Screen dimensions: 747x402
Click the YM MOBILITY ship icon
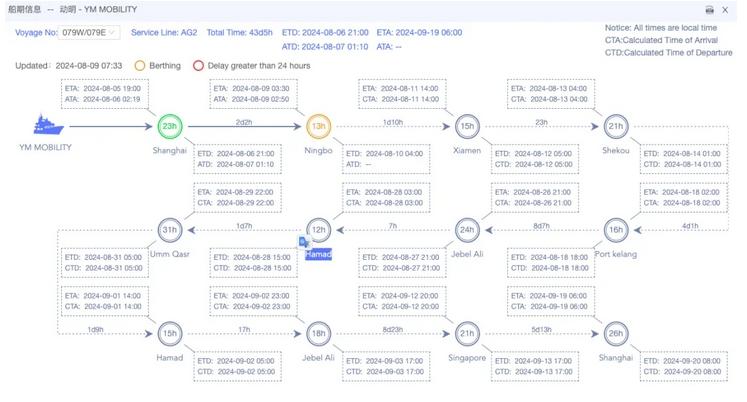click(x=48, y=125)
